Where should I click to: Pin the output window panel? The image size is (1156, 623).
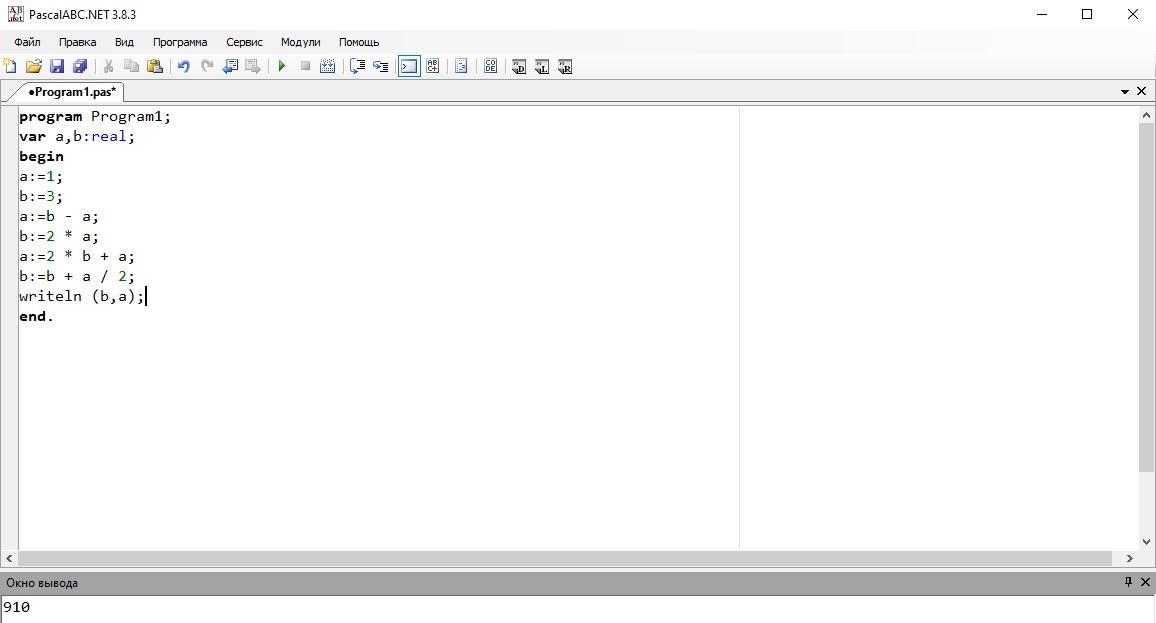pos(1128,582)
